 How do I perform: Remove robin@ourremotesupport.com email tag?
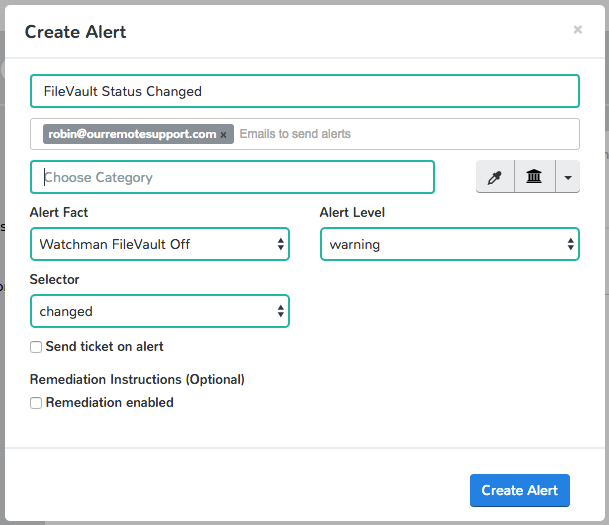(224, 135)
